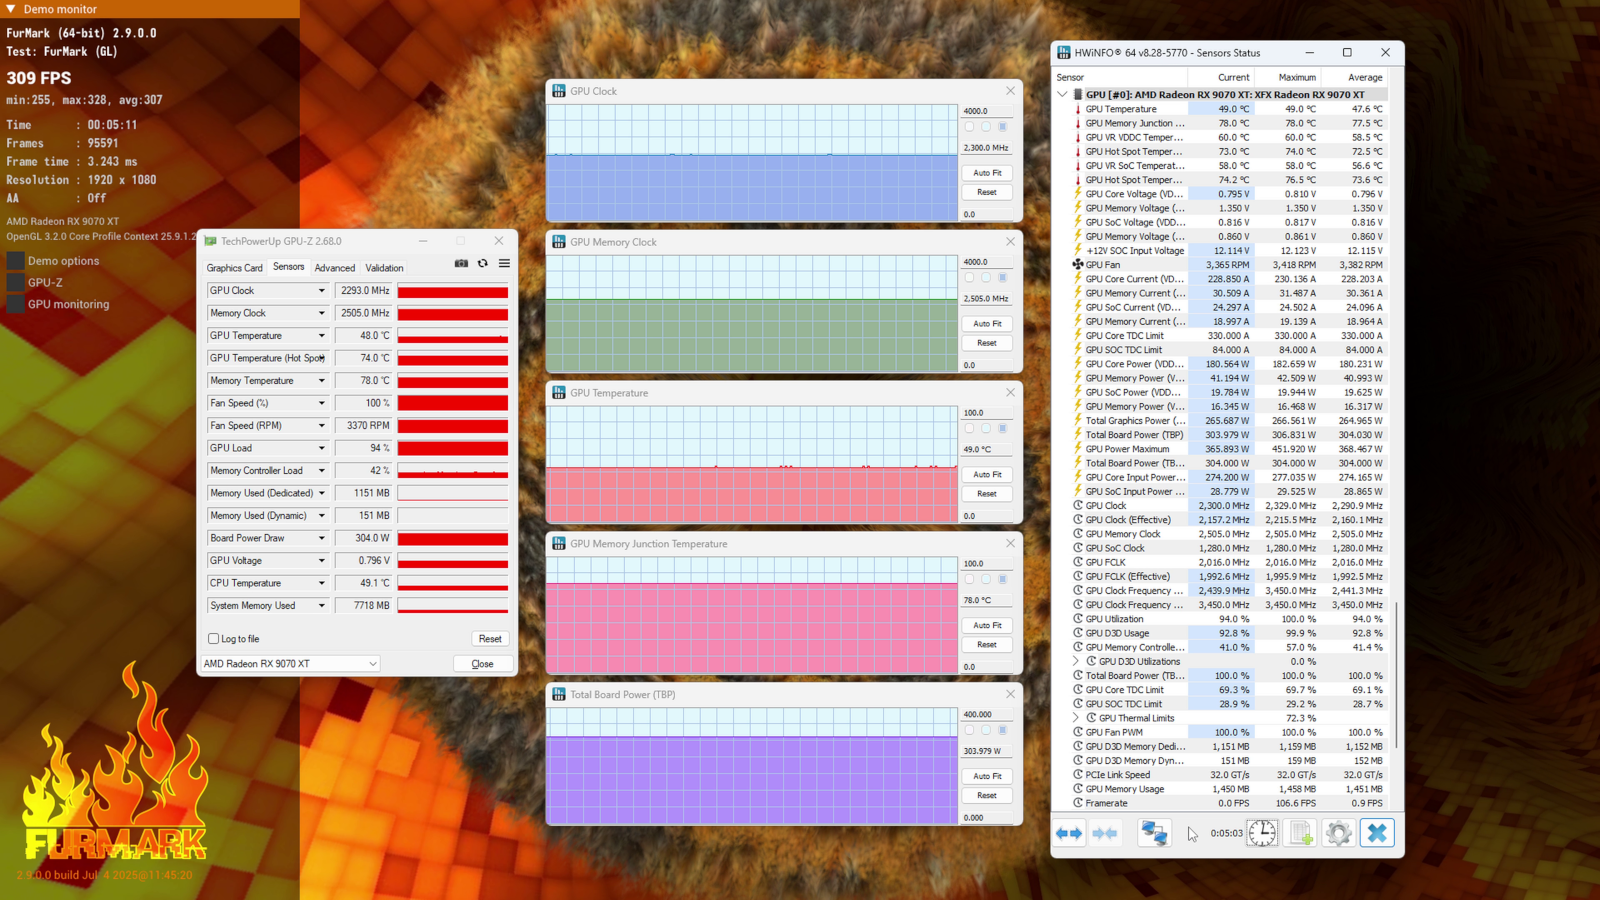Viewport: 1600px width, 900px height.
Task: Click Reset in the Total Board Power graph
Action: [987, 796]
